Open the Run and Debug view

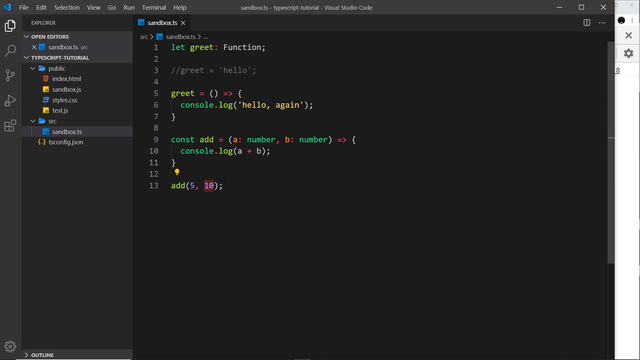coord(10,100)
